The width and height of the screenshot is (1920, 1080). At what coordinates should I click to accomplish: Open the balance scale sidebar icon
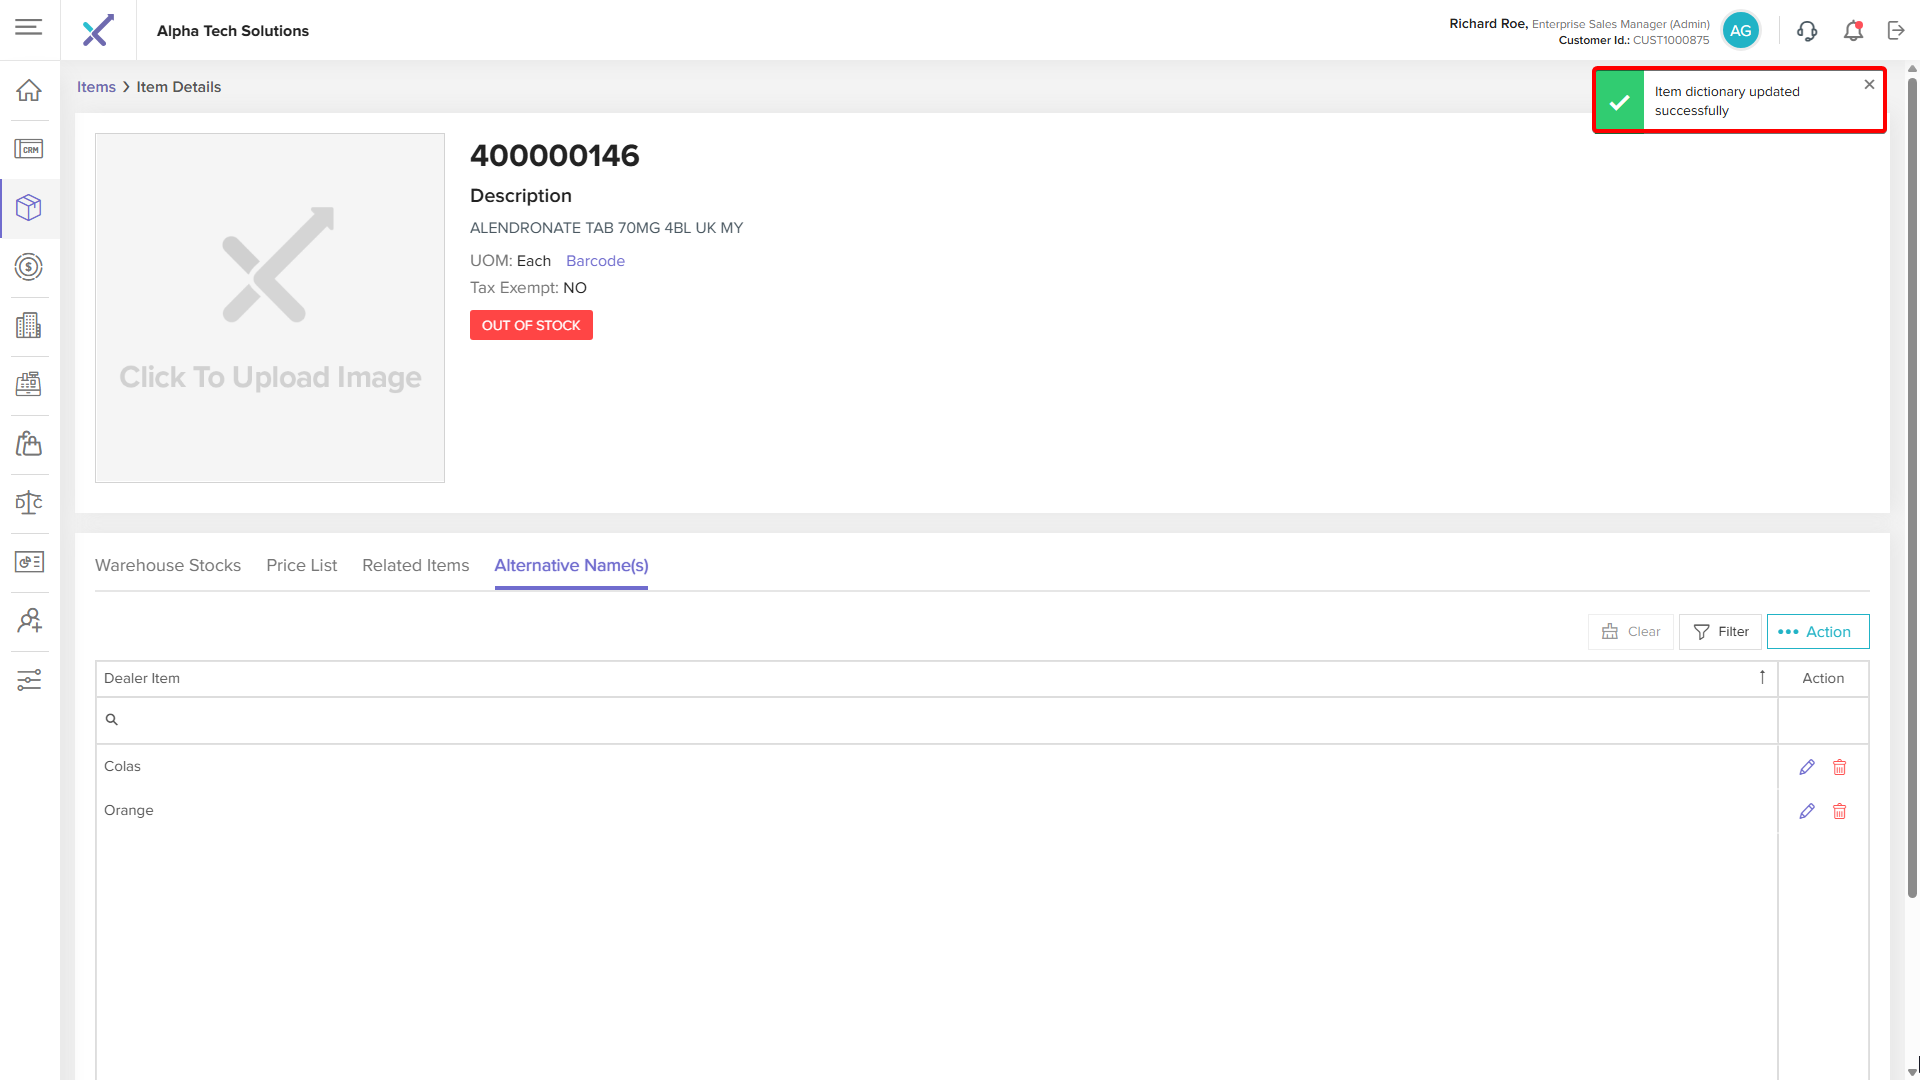(x=29, y=503)
